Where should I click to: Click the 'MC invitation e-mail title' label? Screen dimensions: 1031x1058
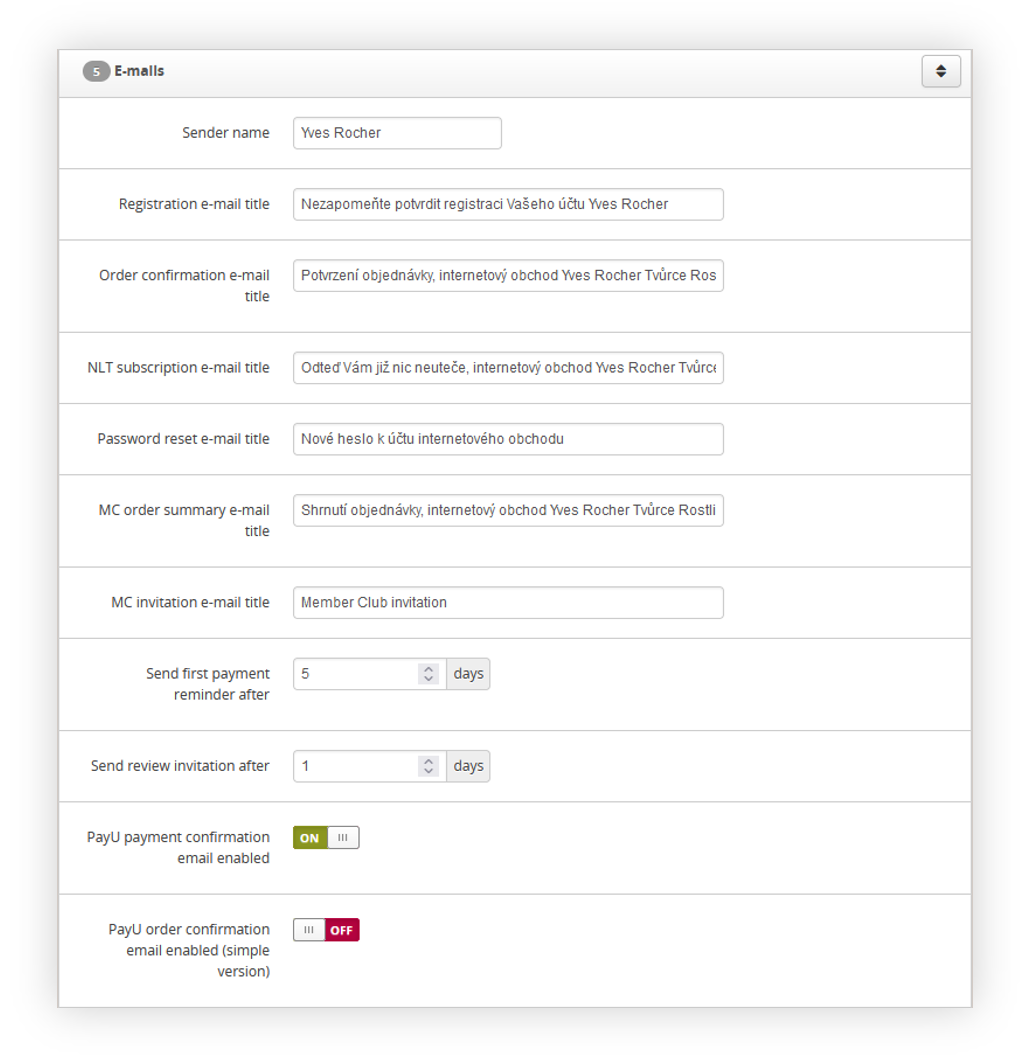coord(190,603)
